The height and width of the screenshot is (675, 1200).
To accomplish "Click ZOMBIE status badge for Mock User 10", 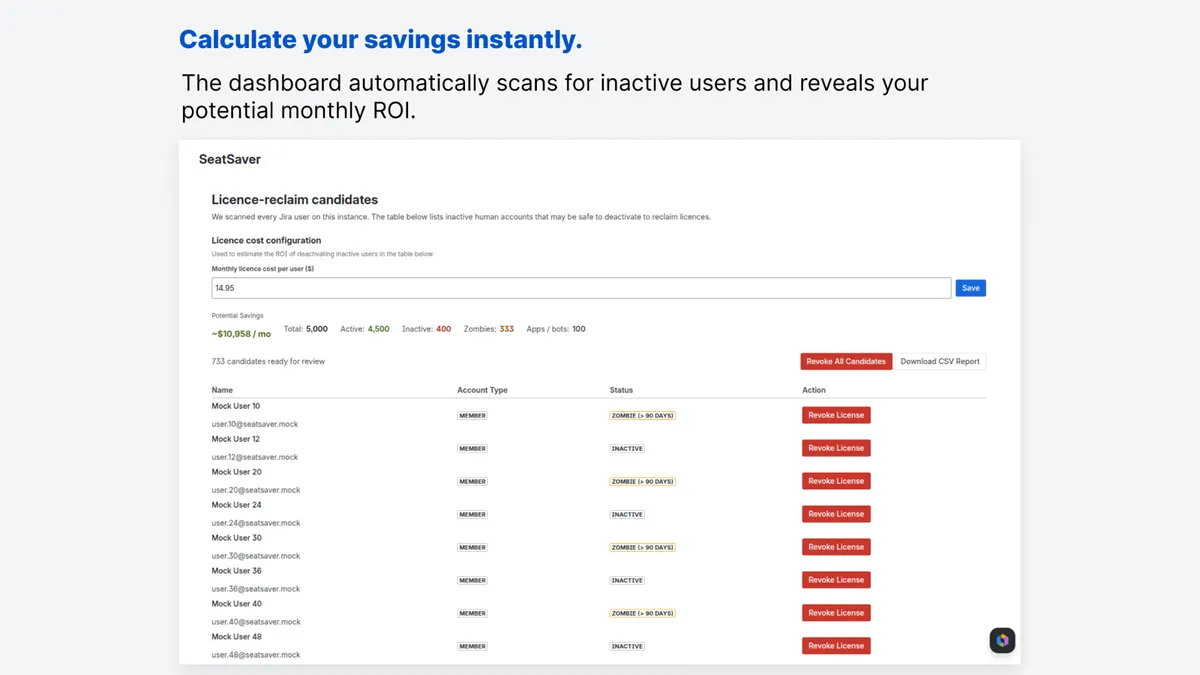I will pos(642,415).
